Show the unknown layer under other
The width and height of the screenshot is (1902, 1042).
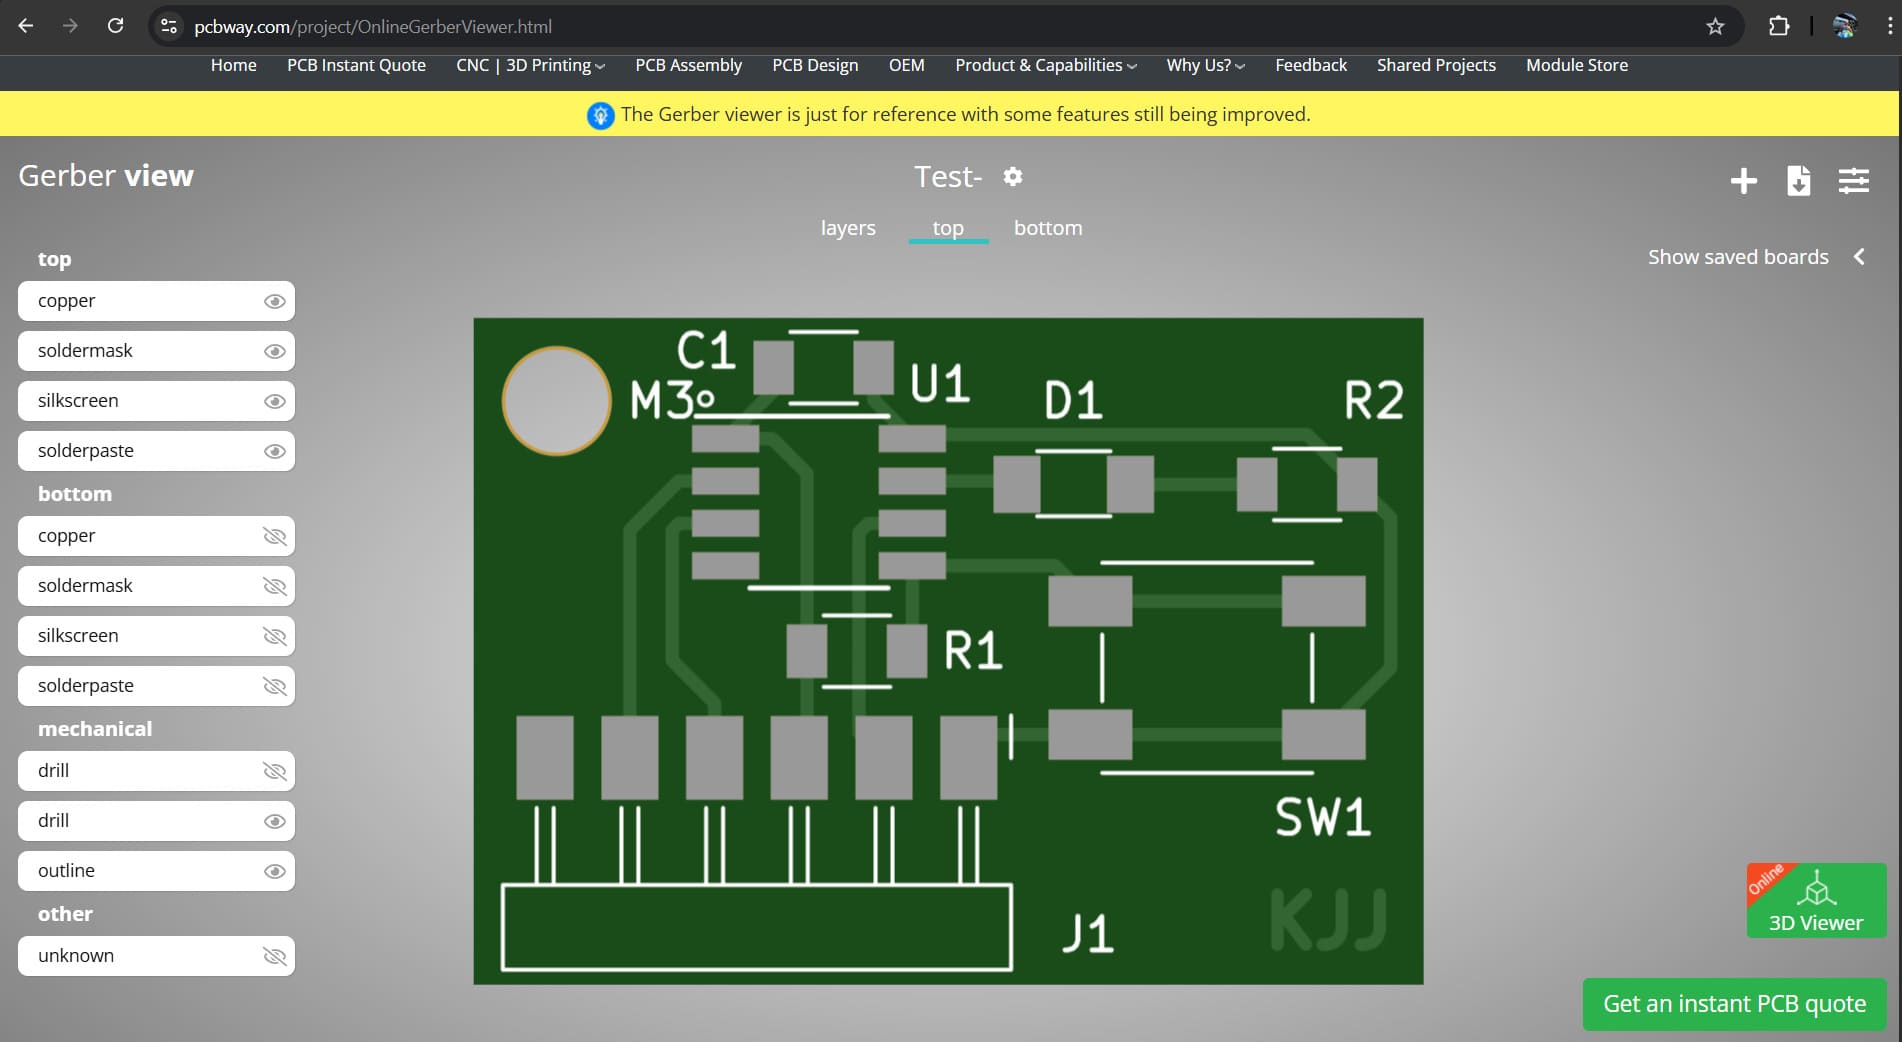tap(274, 956)
